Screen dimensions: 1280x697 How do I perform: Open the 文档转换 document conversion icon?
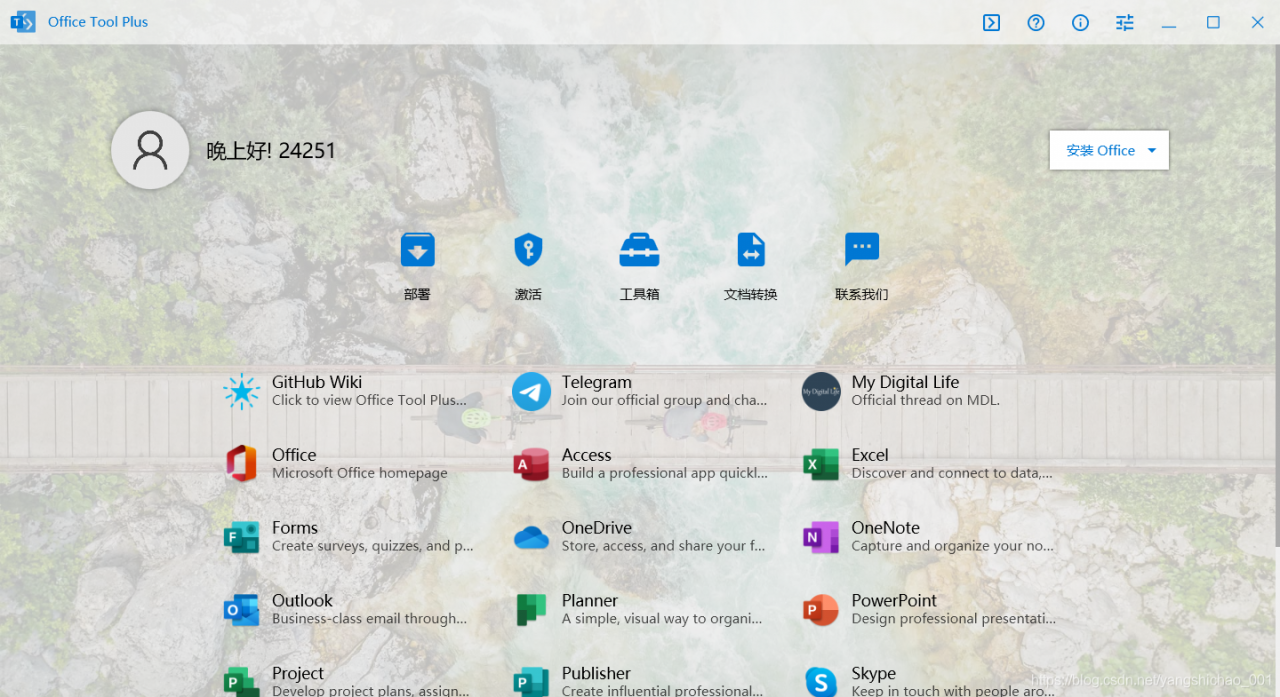(751, 250)
